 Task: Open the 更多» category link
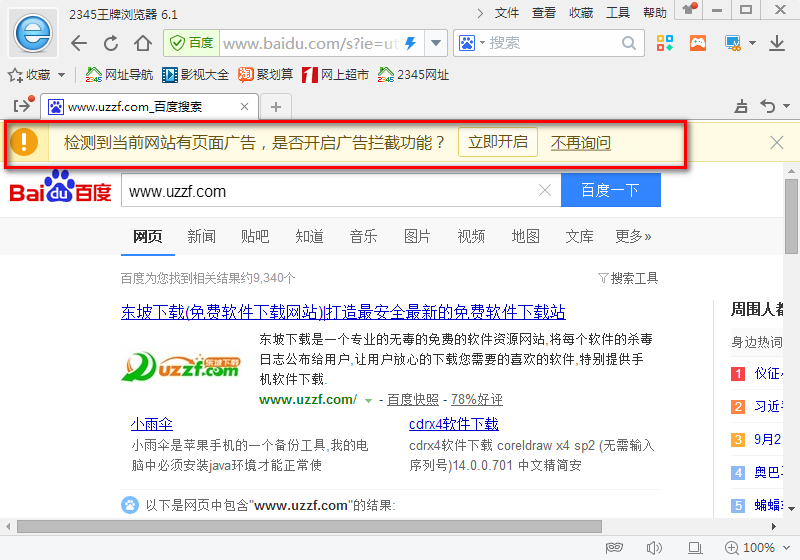click(x=633, y=236)
